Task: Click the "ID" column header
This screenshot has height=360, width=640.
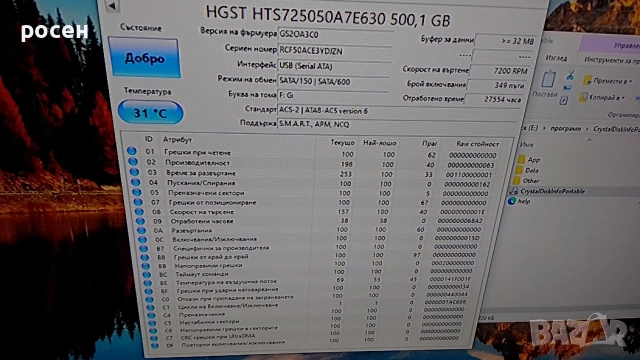Action: (x=149, y=139)
